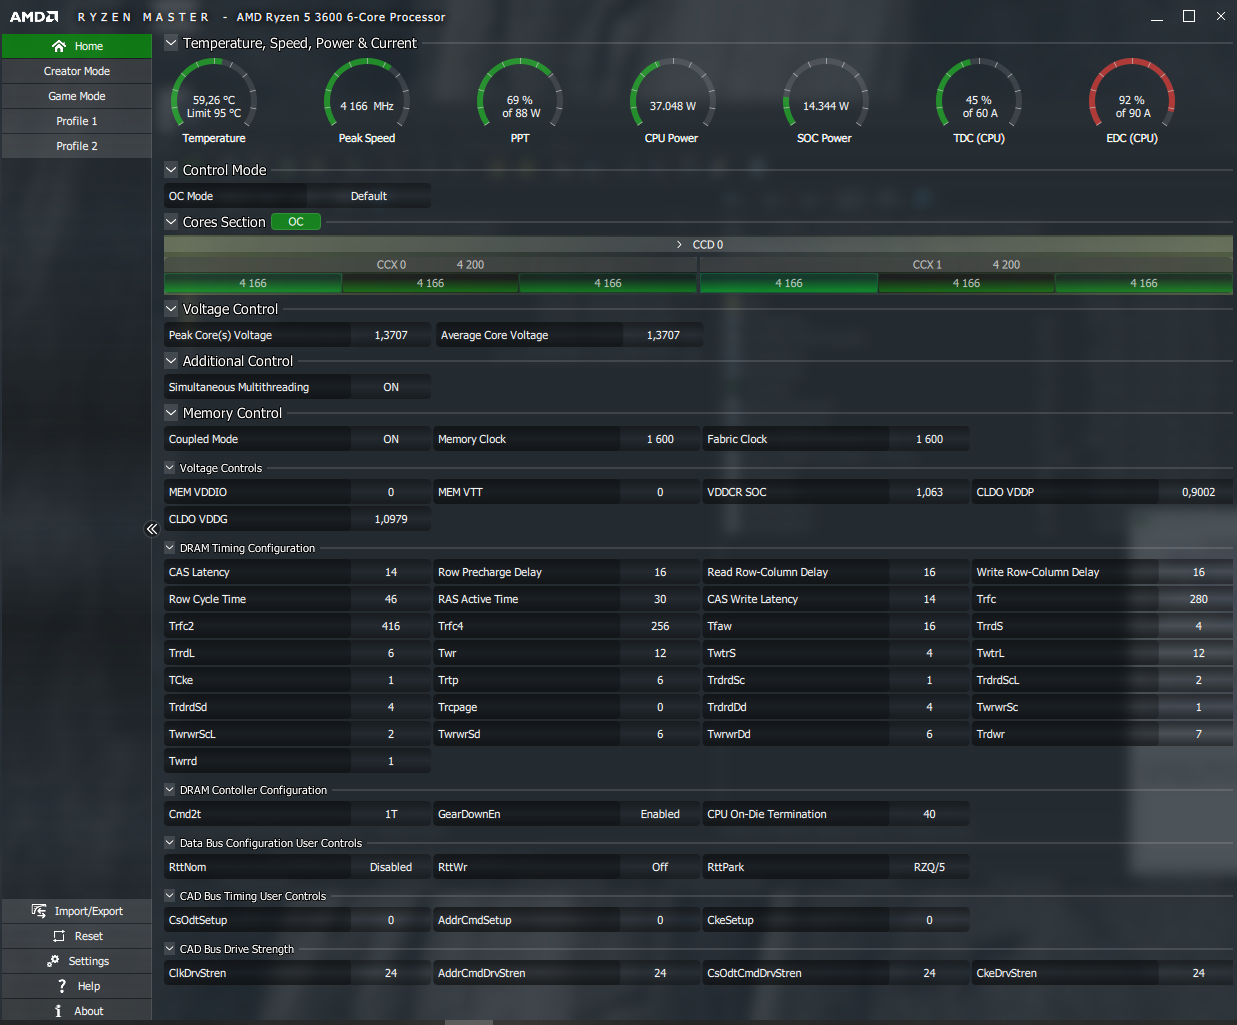Collapse DRAM Contoller Configuration subsection
The height and width of the screenshot is (1025, 1237).
(170, 790)
